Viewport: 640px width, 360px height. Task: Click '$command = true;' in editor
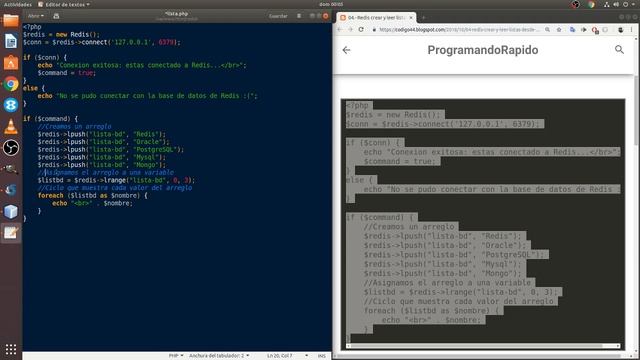coord(67,73)
